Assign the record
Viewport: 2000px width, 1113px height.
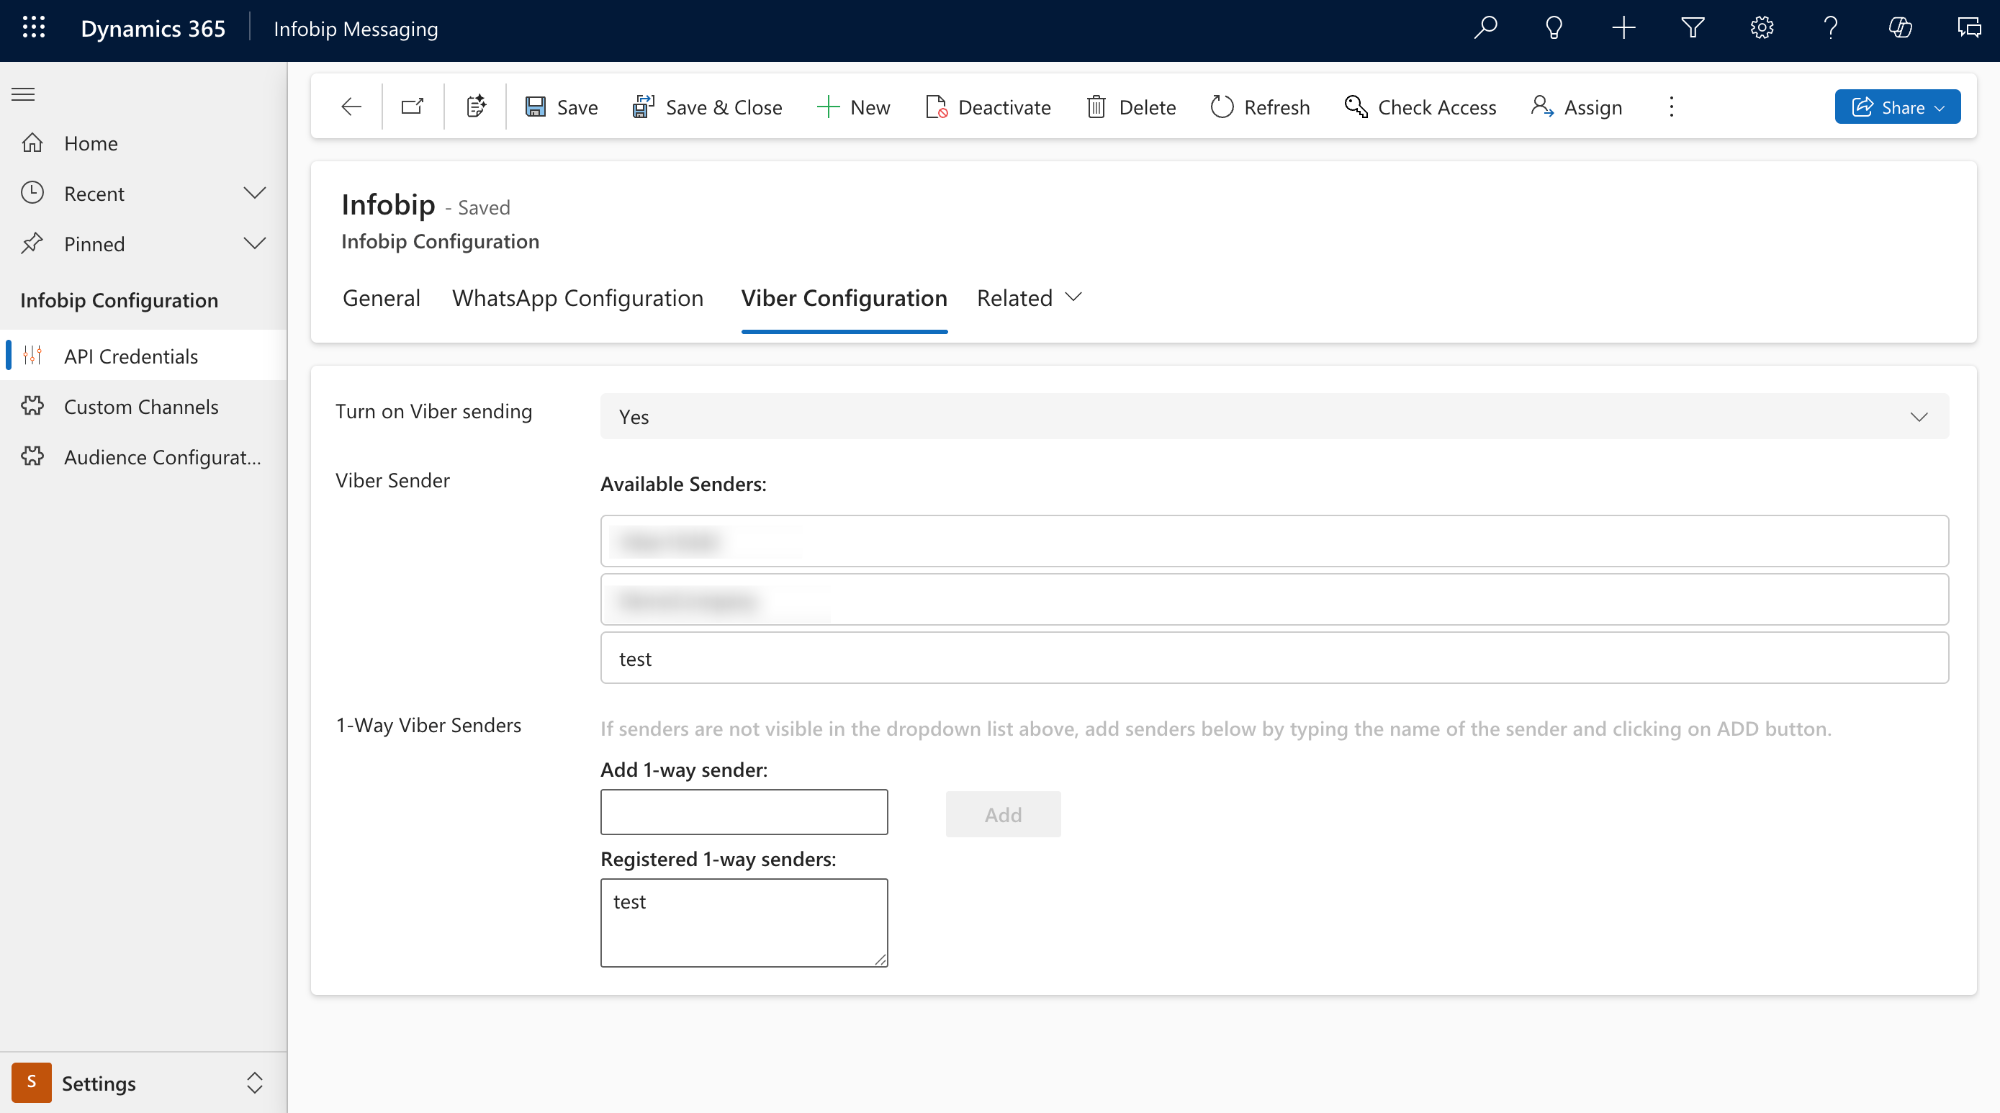(x=1576, y=107)
